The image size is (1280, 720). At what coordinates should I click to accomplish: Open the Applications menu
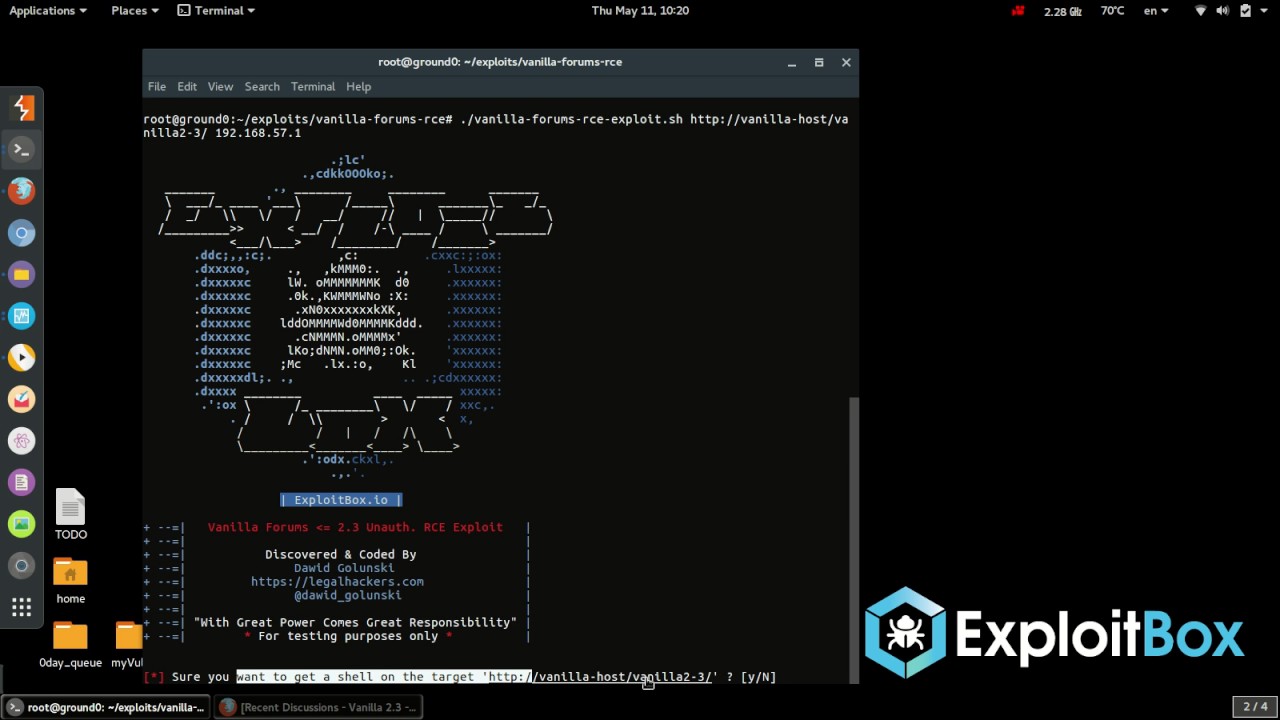tap(48, 11)
